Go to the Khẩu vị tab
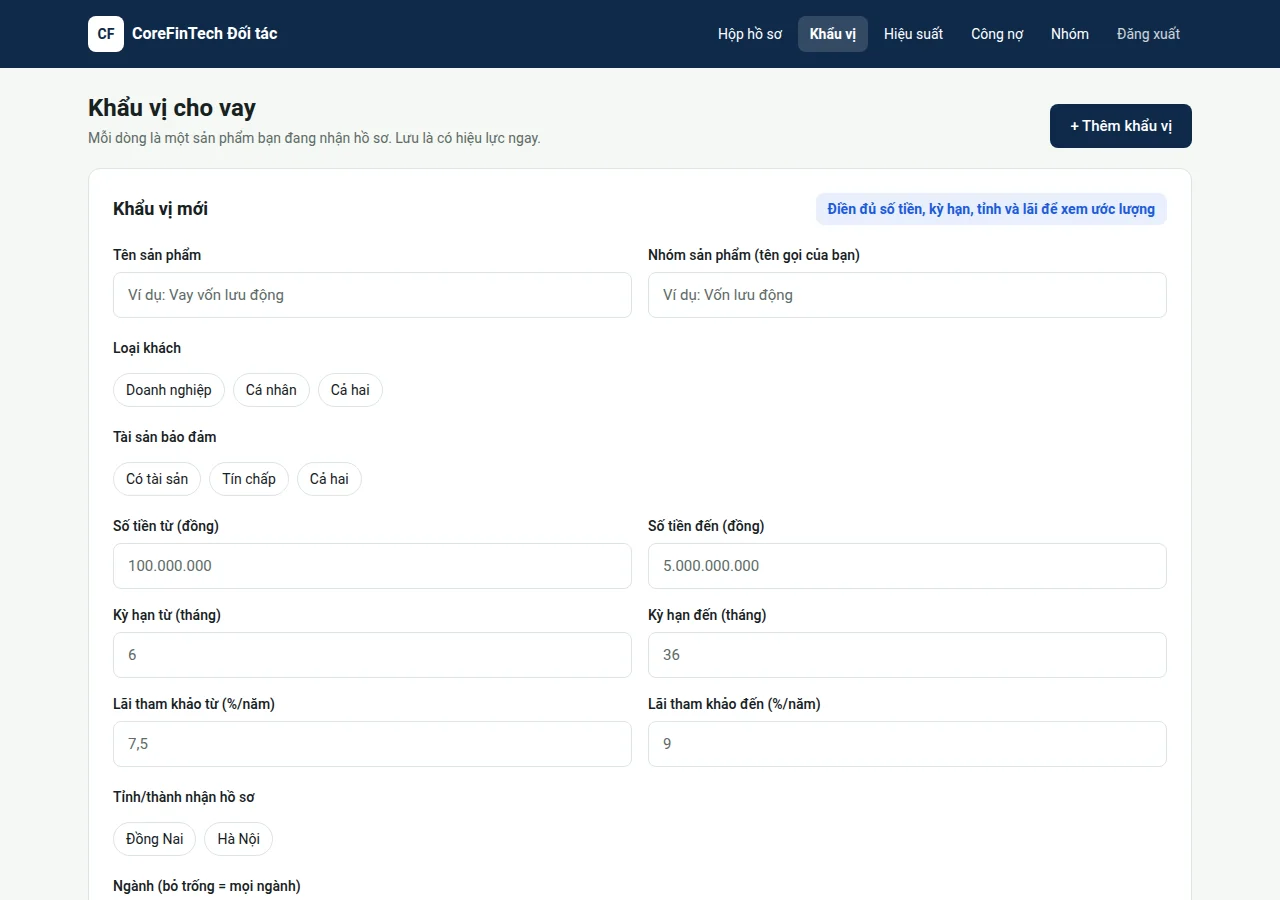 pos(833,34)
